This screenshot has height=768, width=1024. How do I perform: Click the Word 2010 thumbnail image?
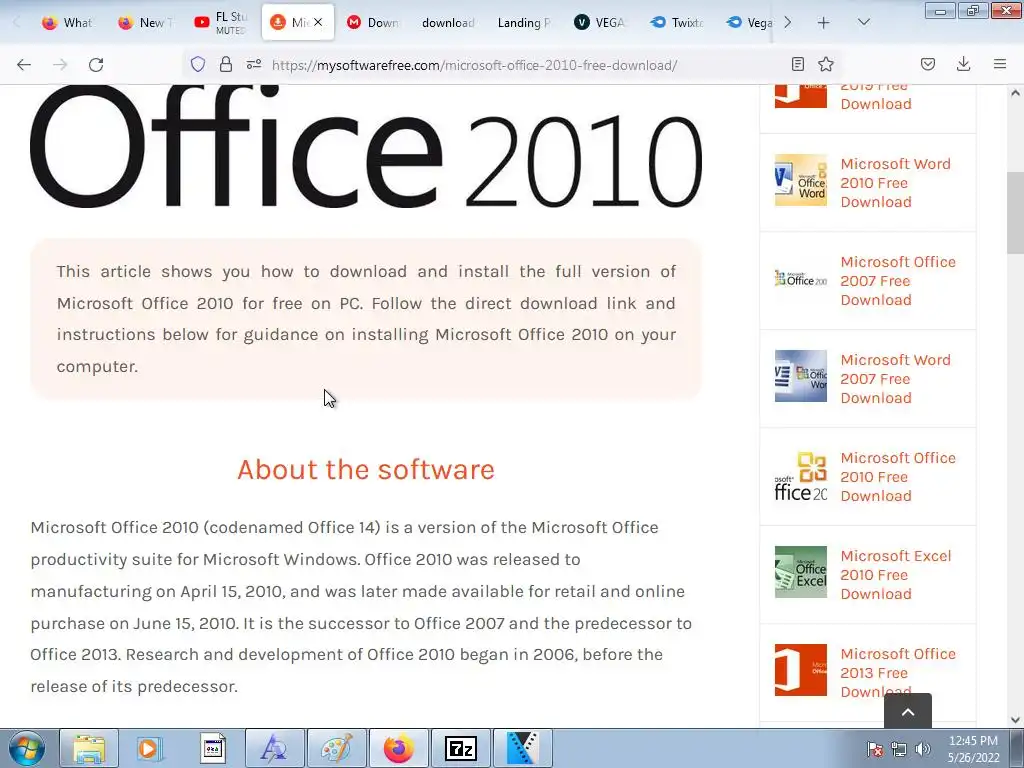coord(801,180)
